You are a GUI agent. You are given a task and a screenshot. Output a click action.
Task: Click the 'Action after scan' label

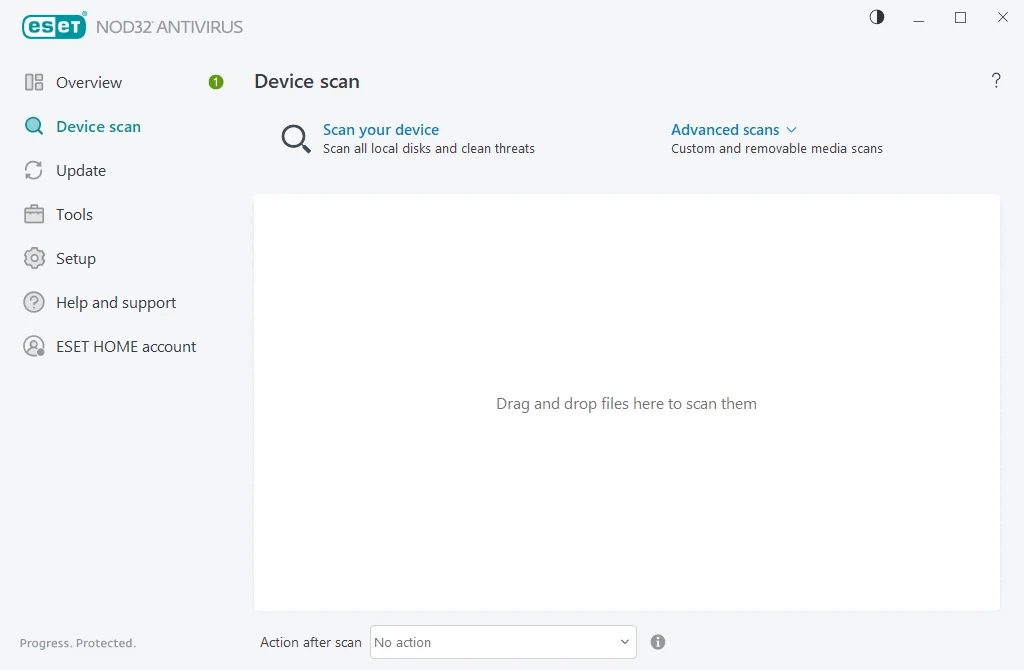pyautogui.click(x=310, y=643)
